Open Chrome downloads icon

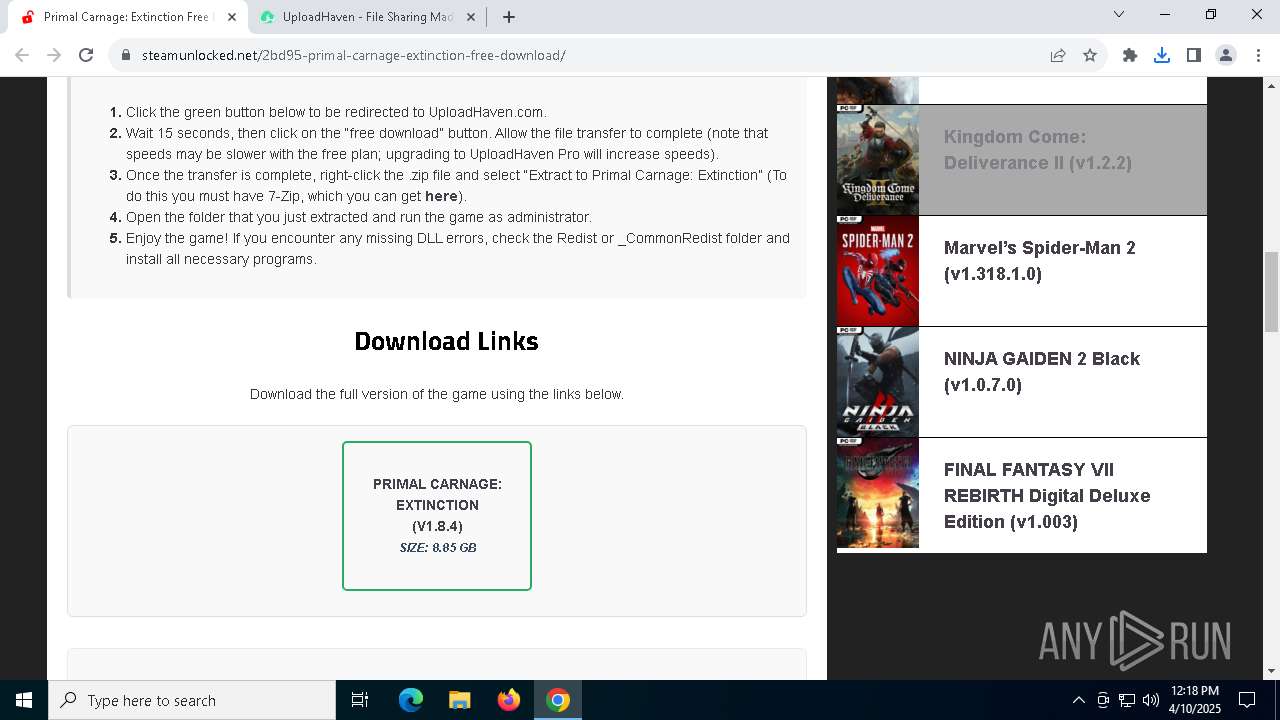(x=1162, y=55)
